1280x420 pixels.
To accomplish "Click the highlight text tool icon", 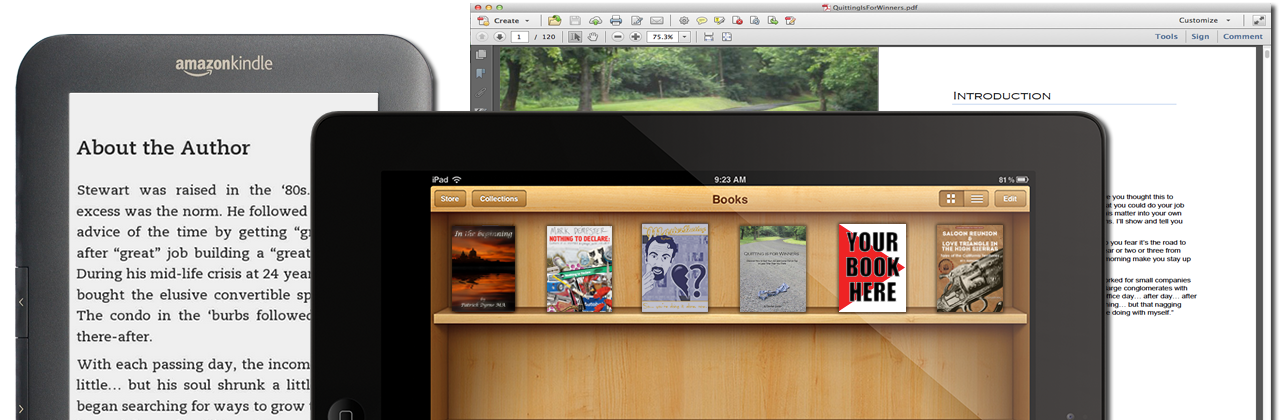I will coord(719,20).
